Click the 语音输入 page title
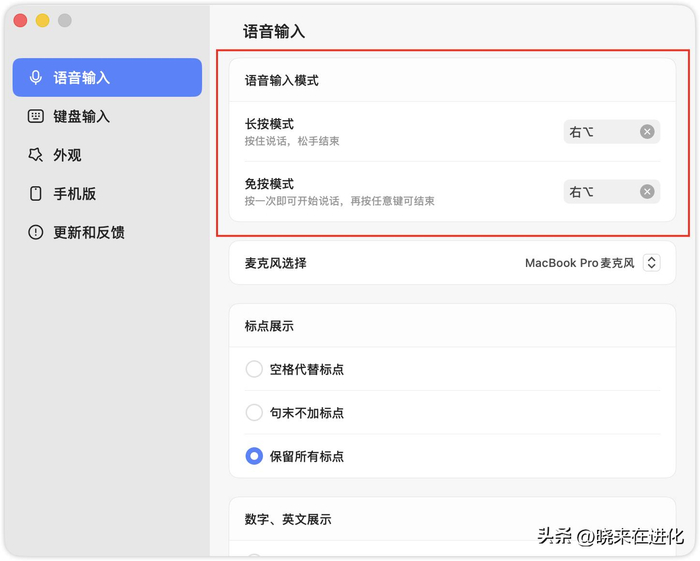 274,32
